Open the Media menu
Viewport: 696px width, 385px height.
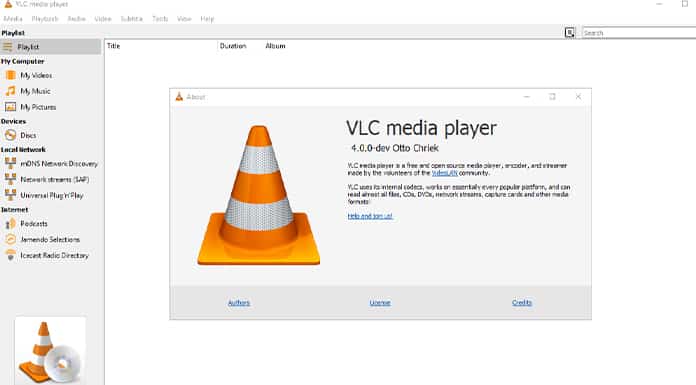pos(12,19)
